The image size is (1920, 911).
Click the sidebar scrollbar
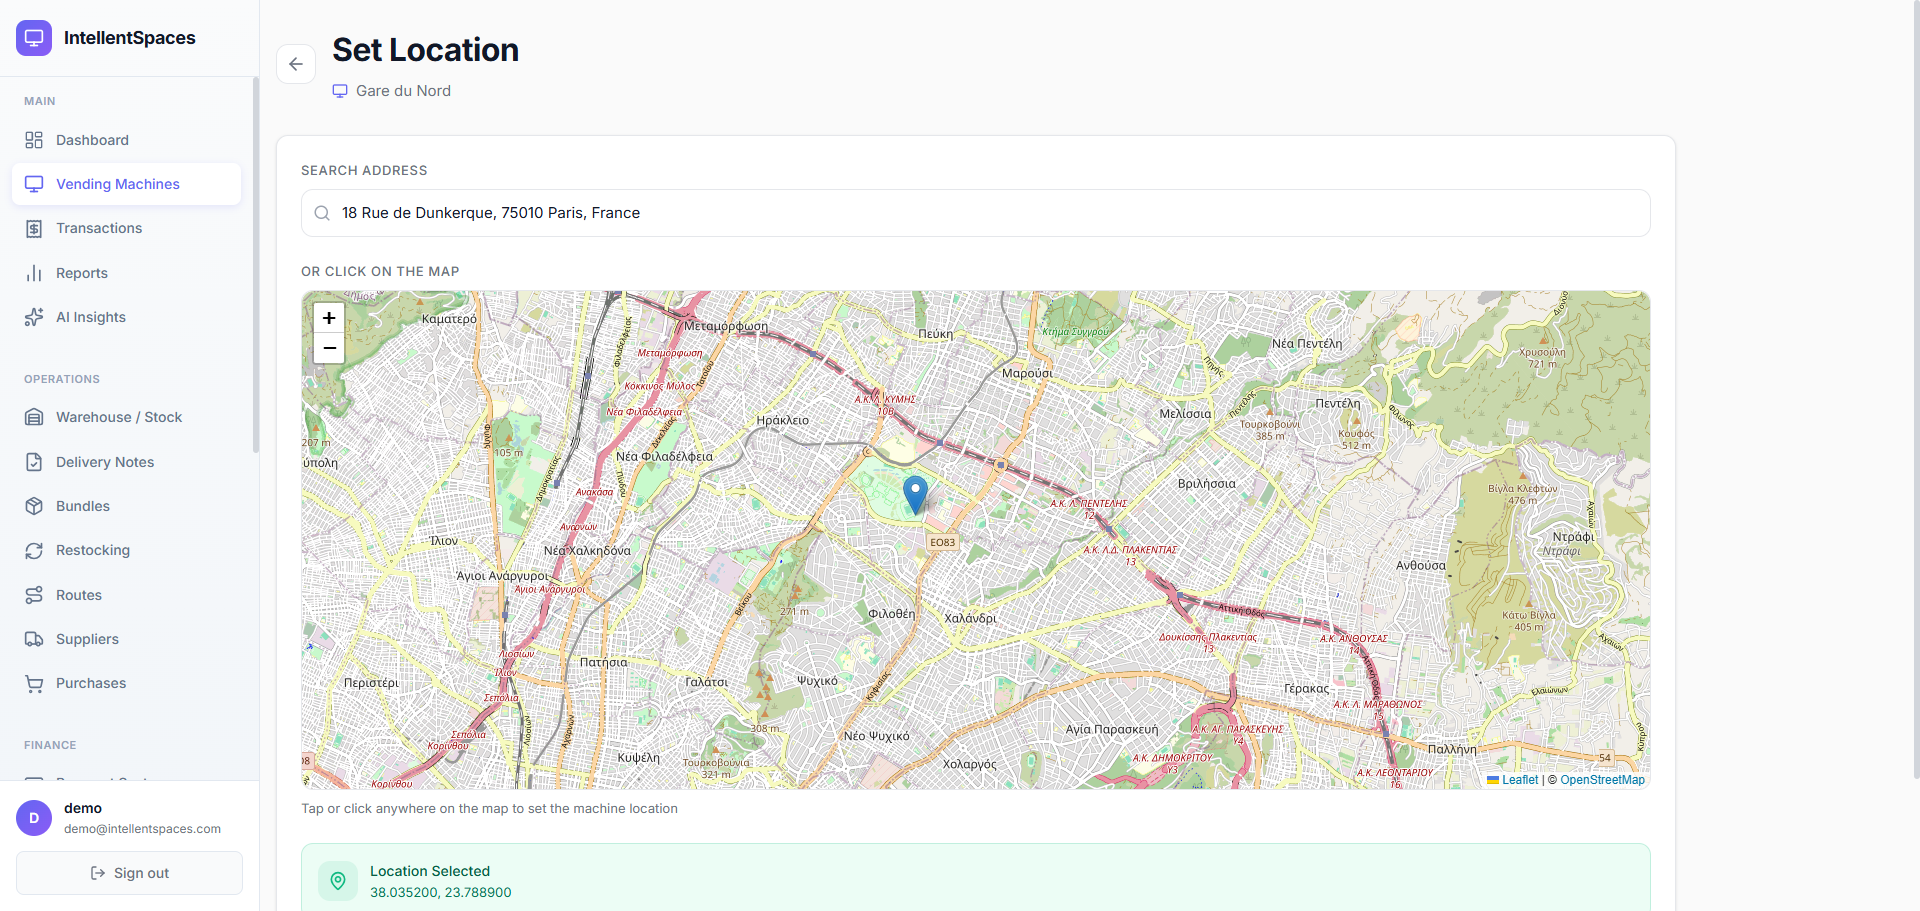(x=256, y=265)
